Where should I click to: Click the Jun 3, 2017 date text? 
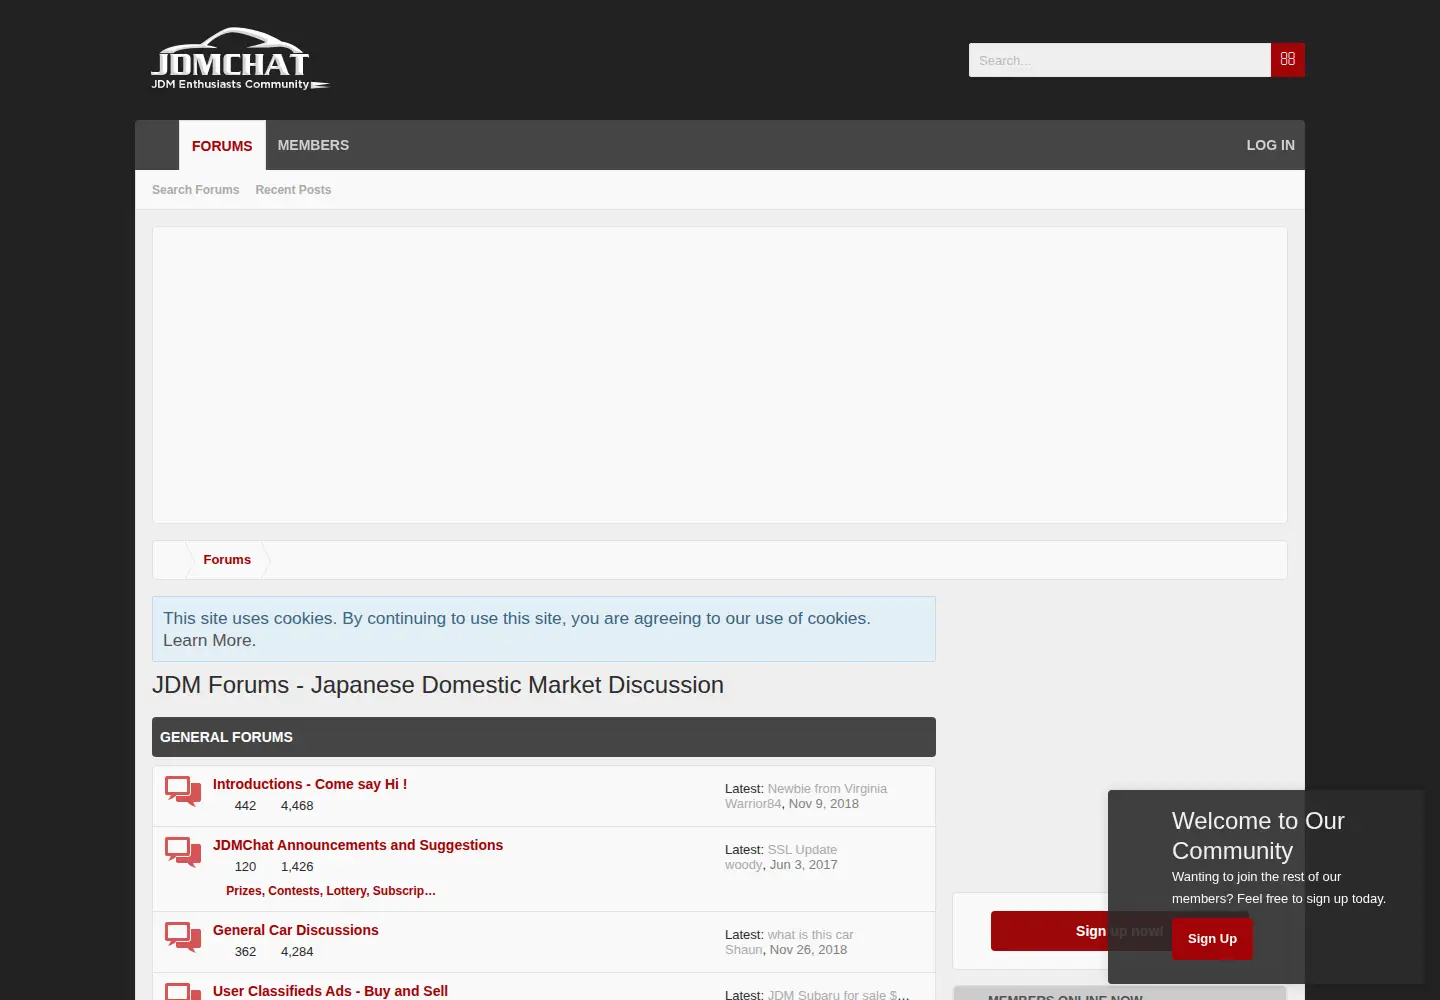[804, 865]
